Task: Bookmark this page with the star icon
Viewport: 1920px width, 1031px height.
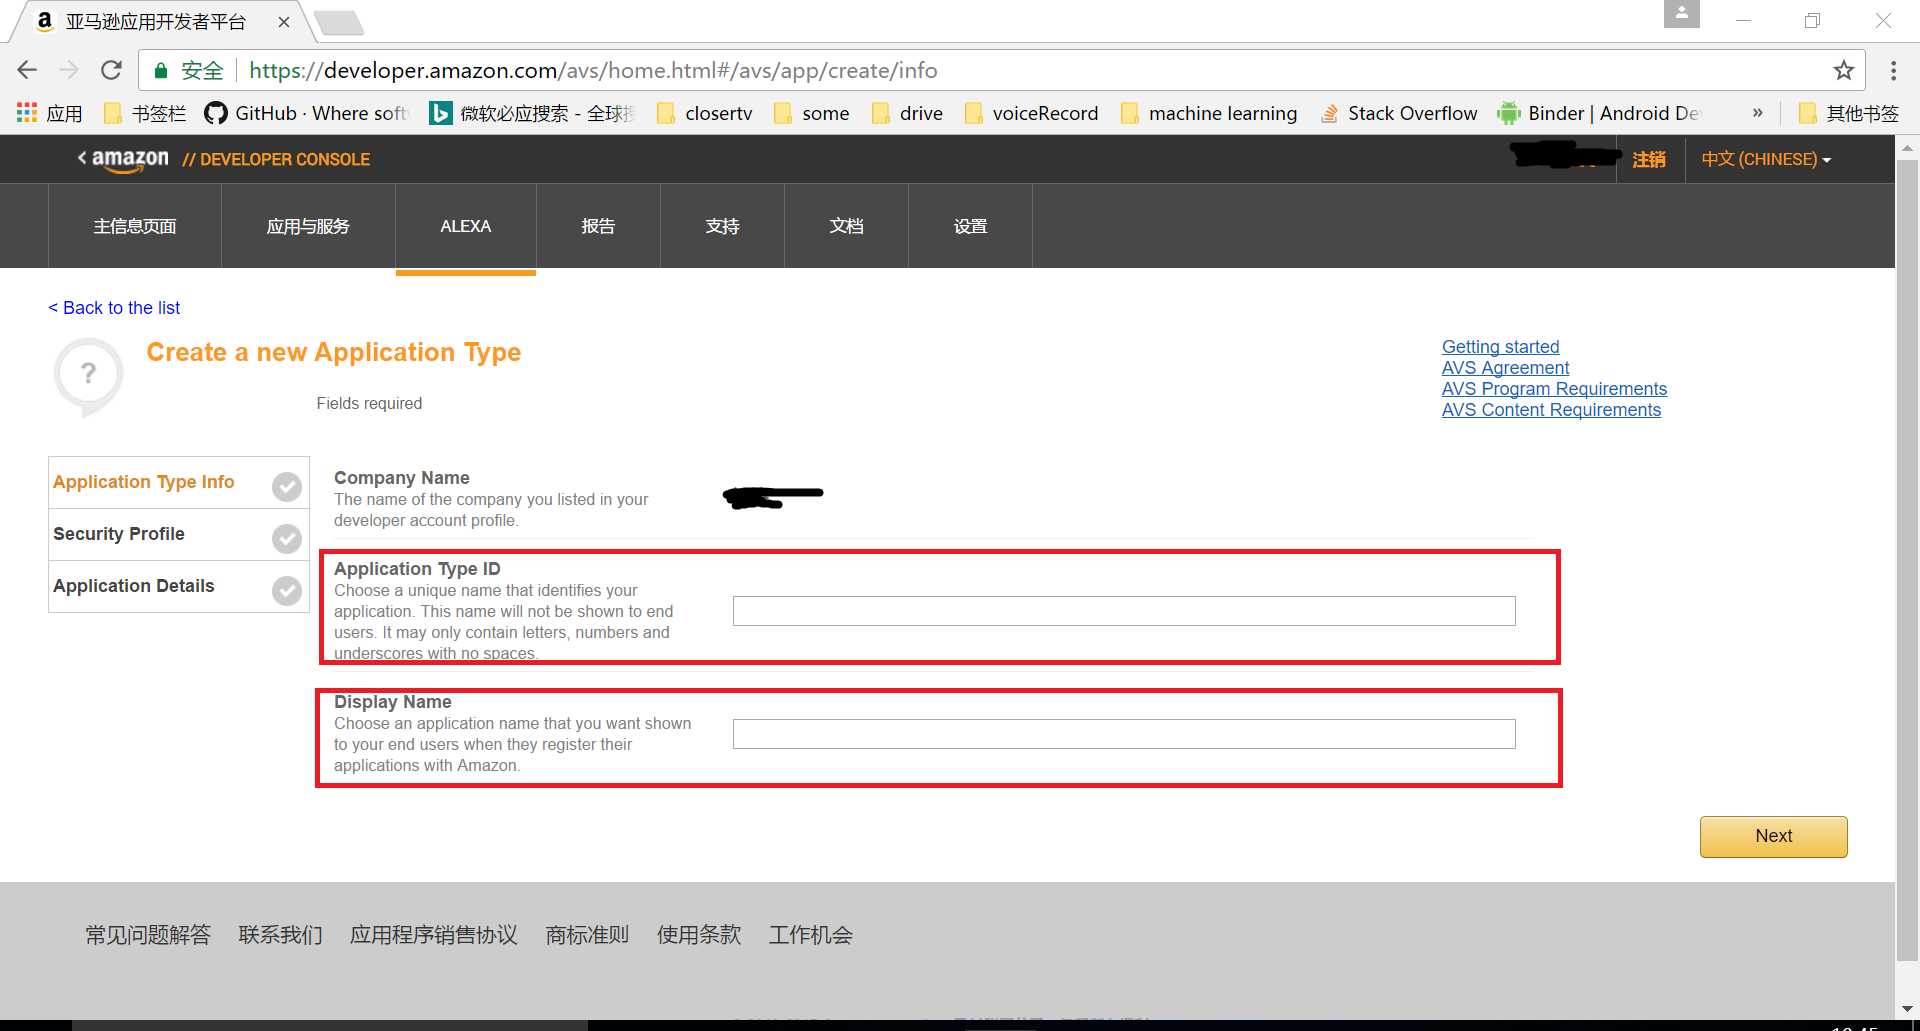Action: (1843, 70)
